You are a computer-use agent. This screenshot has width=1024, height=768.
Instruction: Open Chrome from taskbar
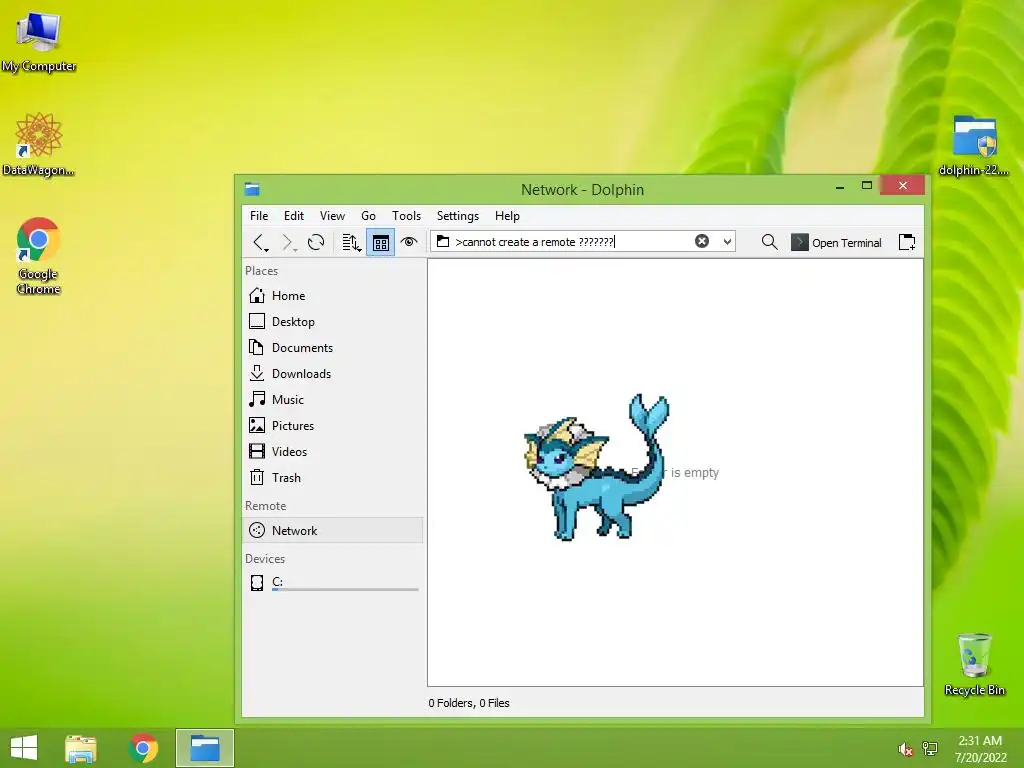144,748
